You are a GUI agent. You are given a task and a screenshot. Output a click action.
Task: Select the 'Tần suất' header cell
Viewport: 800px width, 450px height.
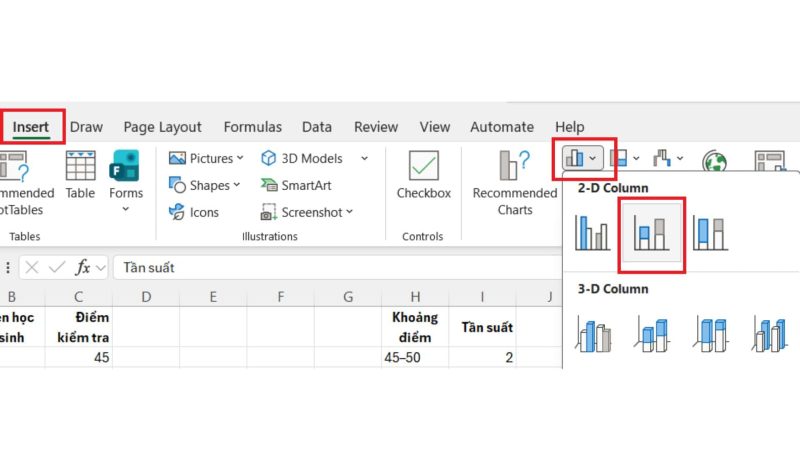(482, 327)
